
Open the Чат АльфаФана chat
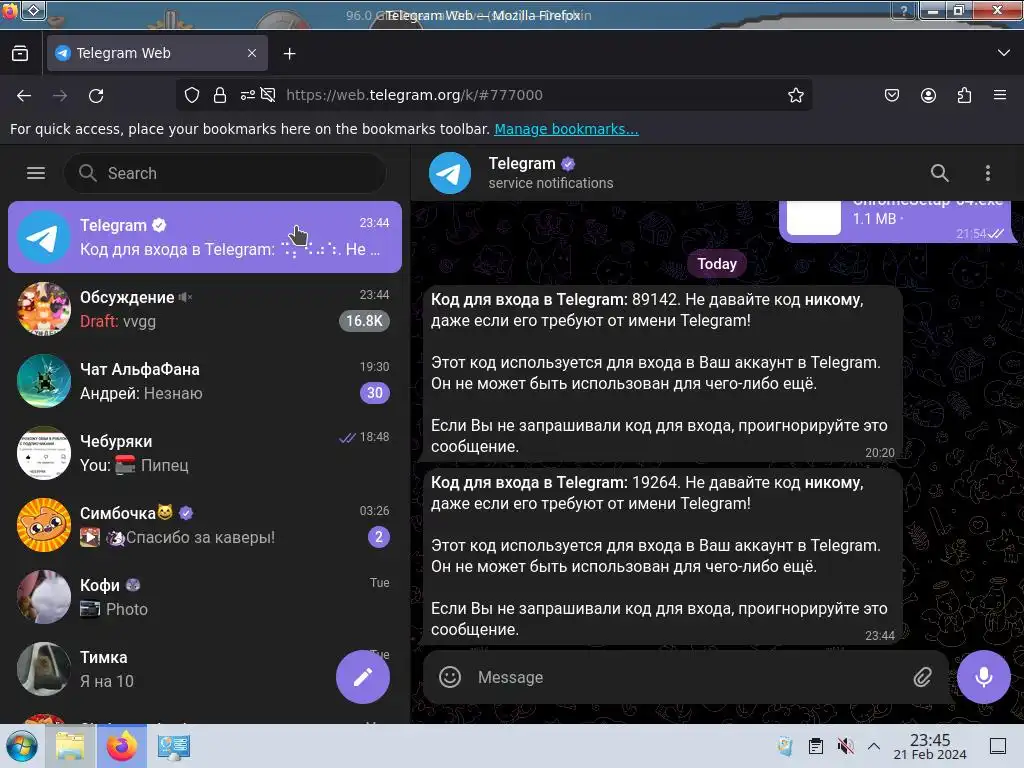[x=205, y=381]
